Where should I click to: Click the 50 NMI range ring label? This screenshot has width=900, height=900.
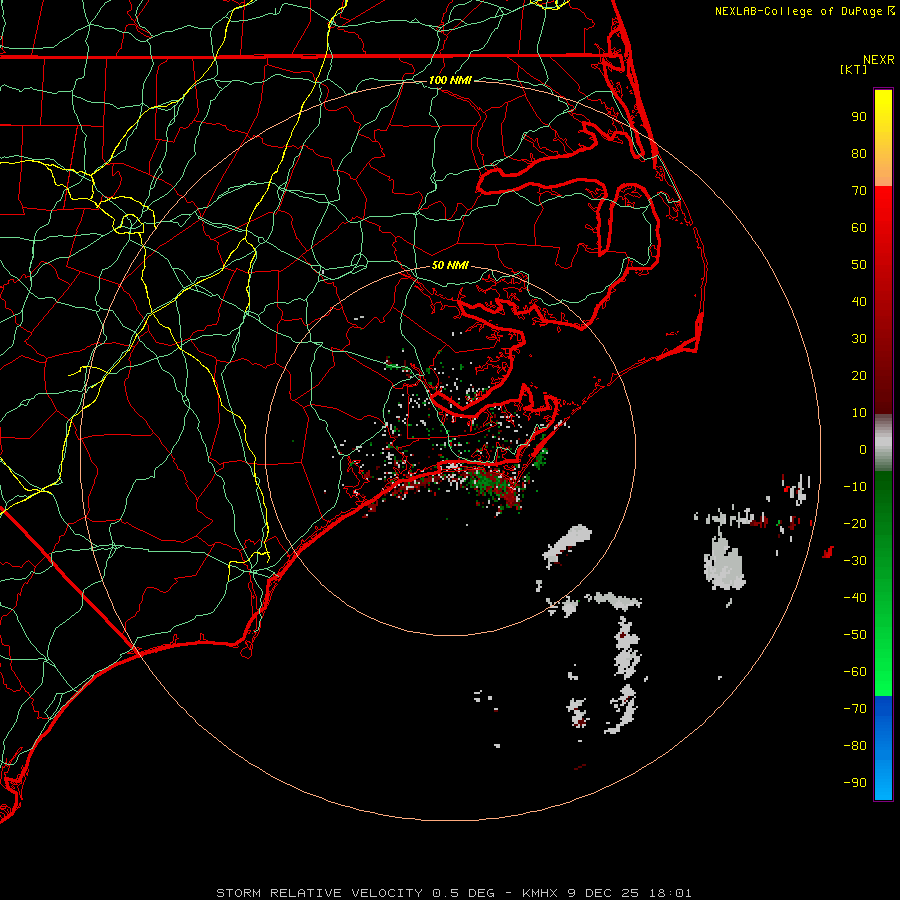[450, 265]
